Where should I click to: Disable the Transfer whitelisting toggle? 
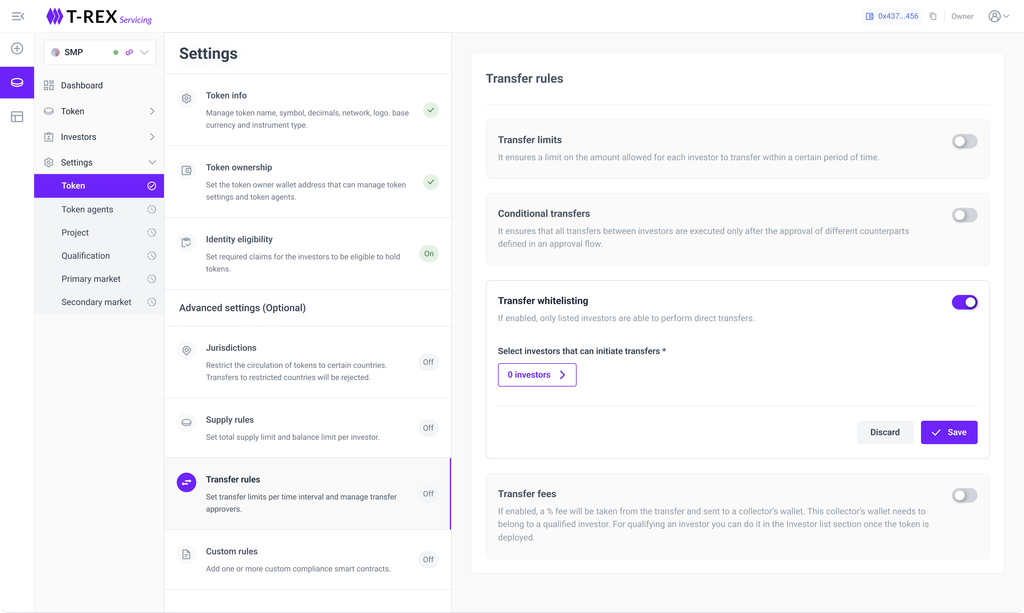tap(964, 302)
